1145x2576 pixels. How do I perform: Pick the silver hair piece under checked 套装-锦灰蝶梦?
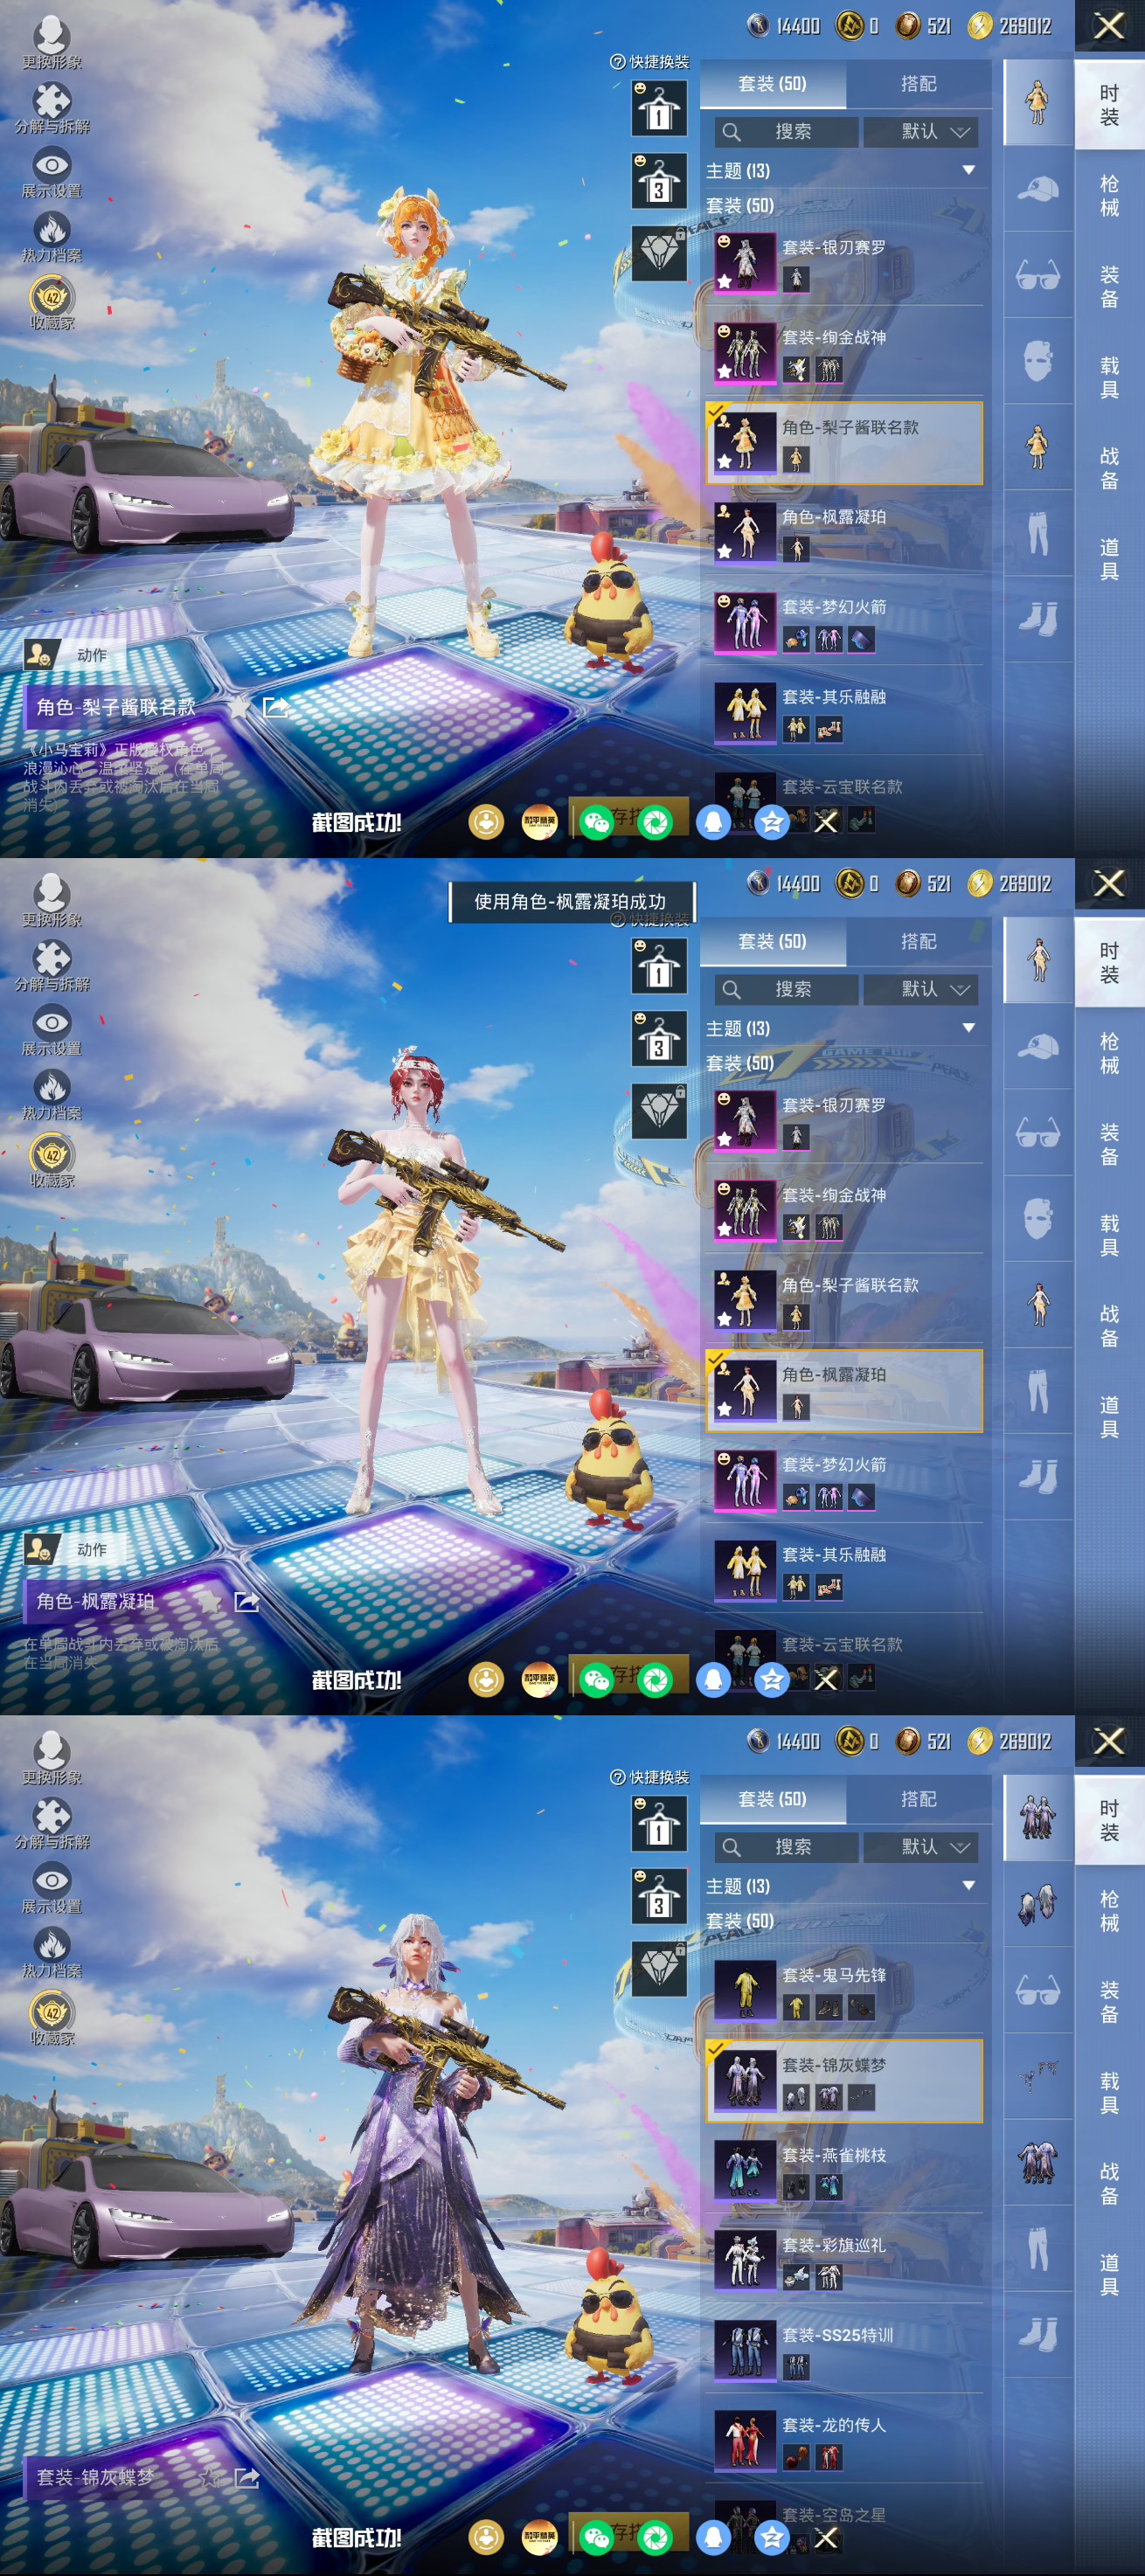pyautogui.click(x=796, y=2097)
